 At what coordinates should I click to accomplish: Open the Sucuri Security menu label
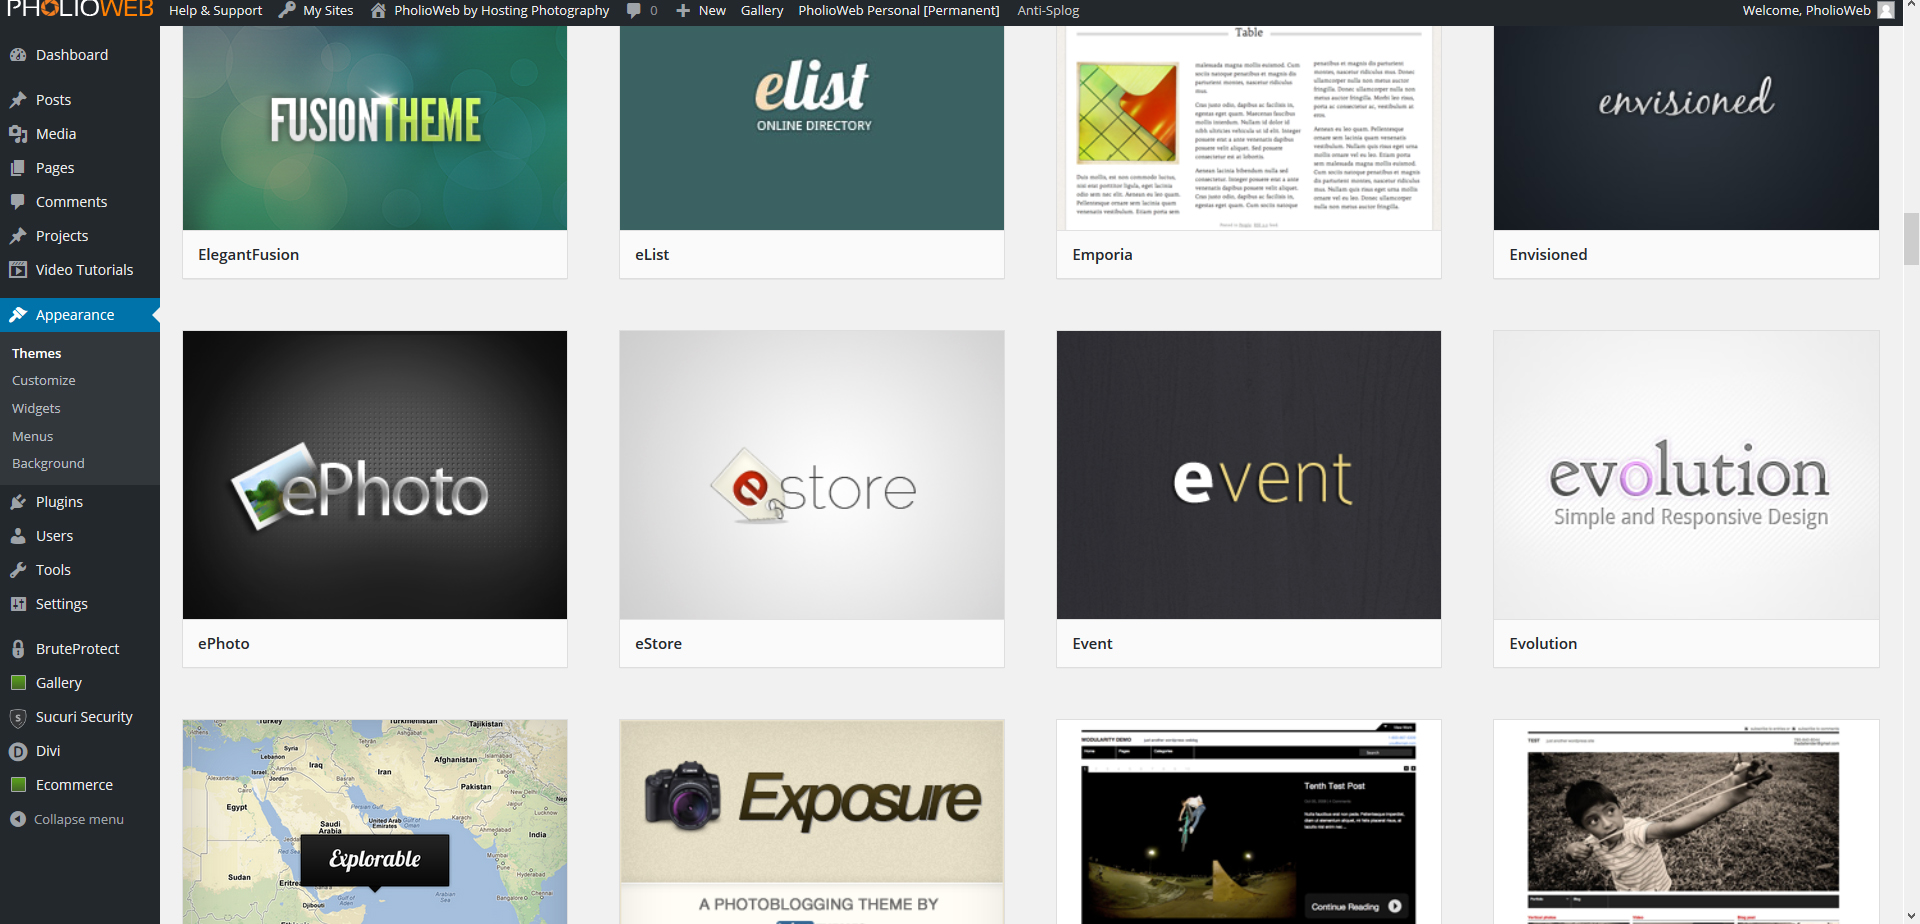pyautogui.click(x=84, y=717)
